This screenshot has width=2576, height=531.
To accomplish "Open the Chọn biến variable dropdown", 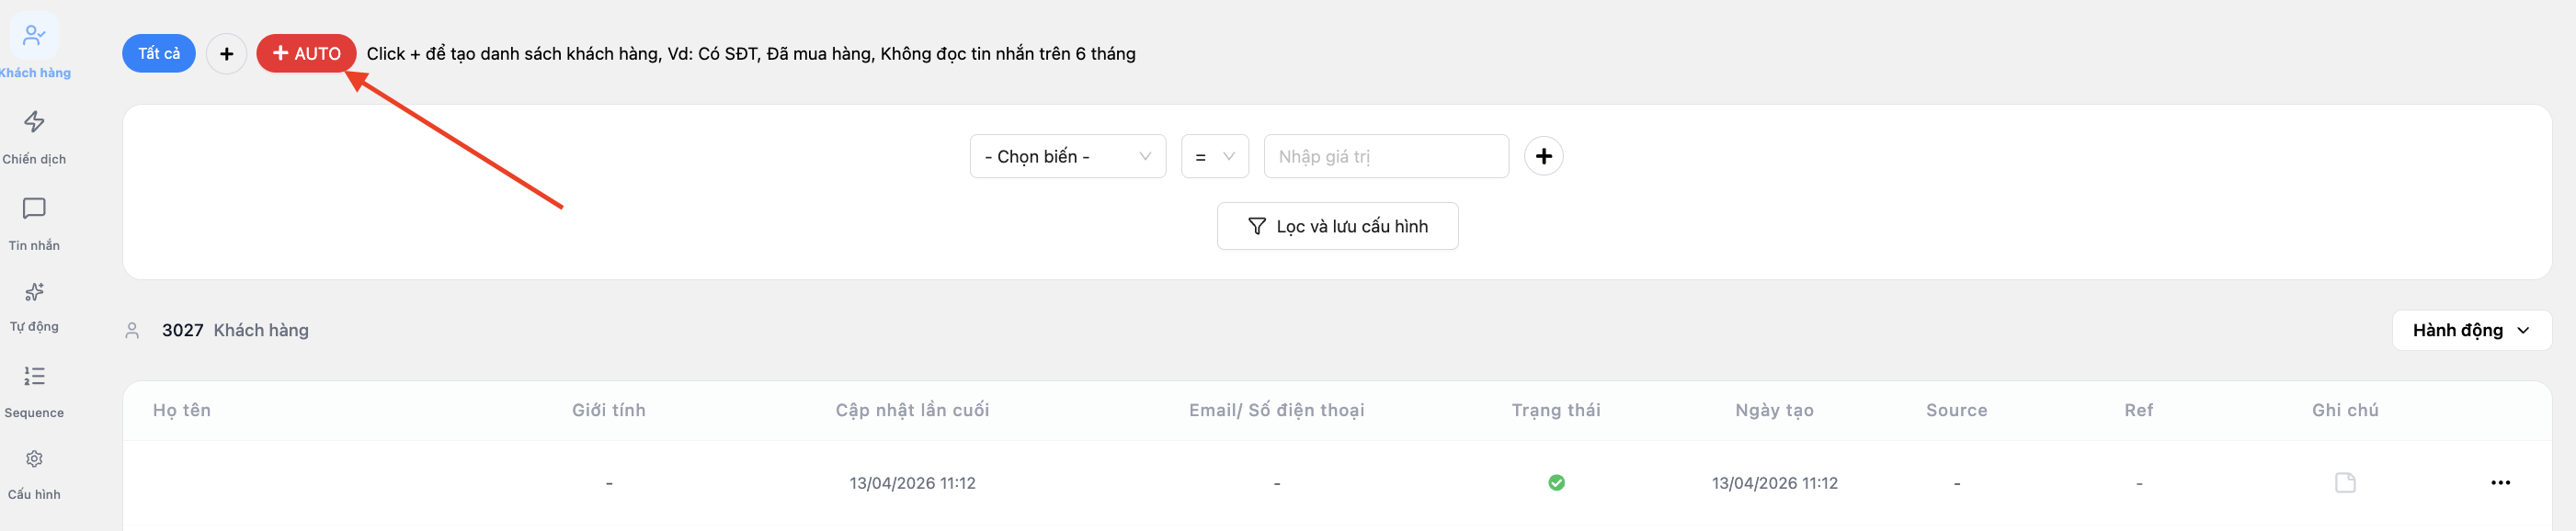I will [x=1067, y=156].
